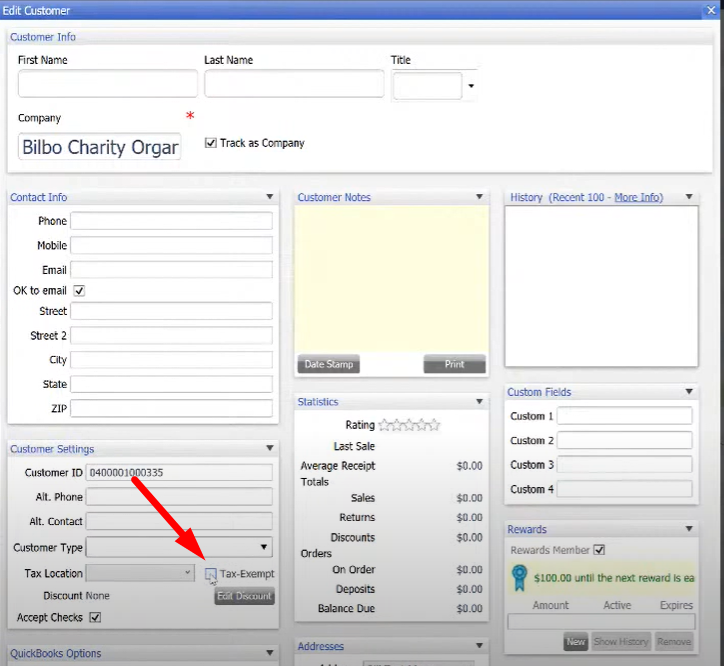Collapse the Rewards panel

(x=689, y=529)
